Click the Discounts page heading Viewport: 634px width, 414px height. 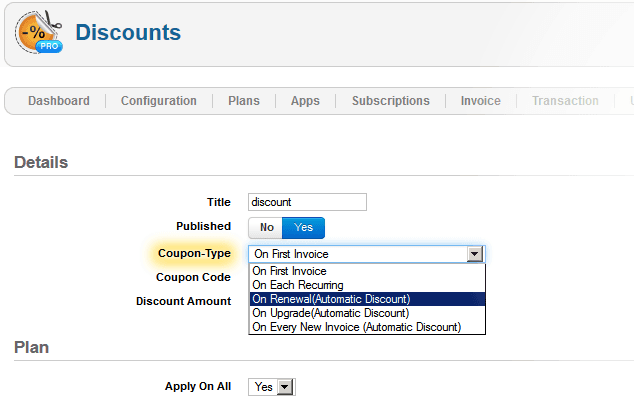(128, 32)
